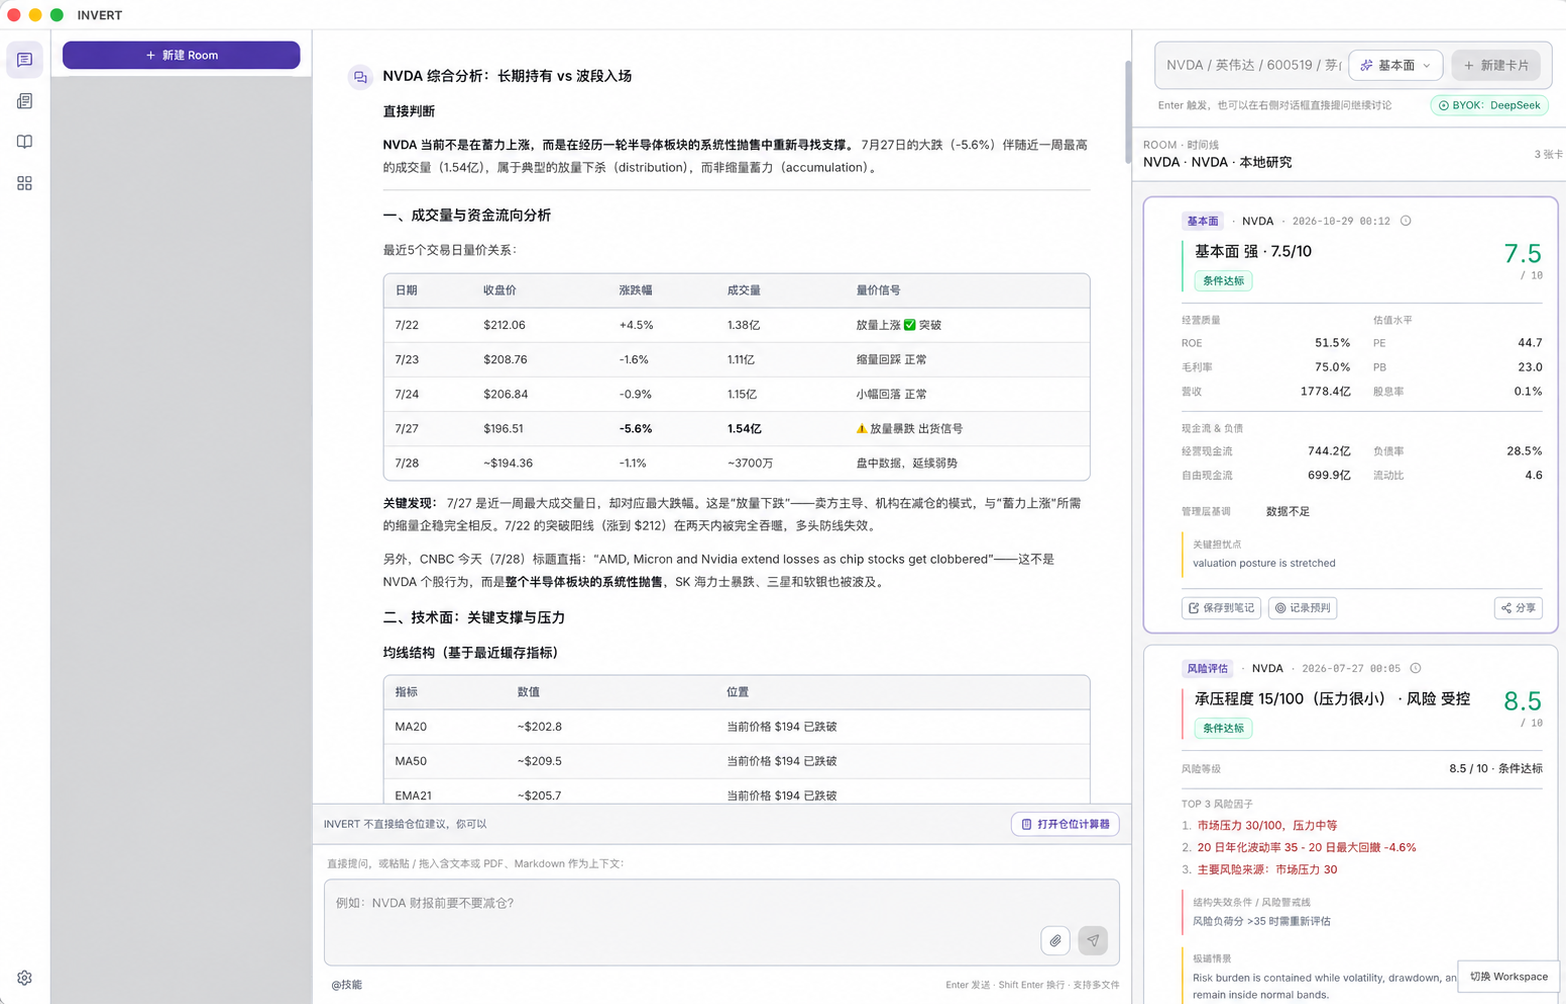Create a new room with 新建 Room
1566x1004 pixels.
click(181, 55)
